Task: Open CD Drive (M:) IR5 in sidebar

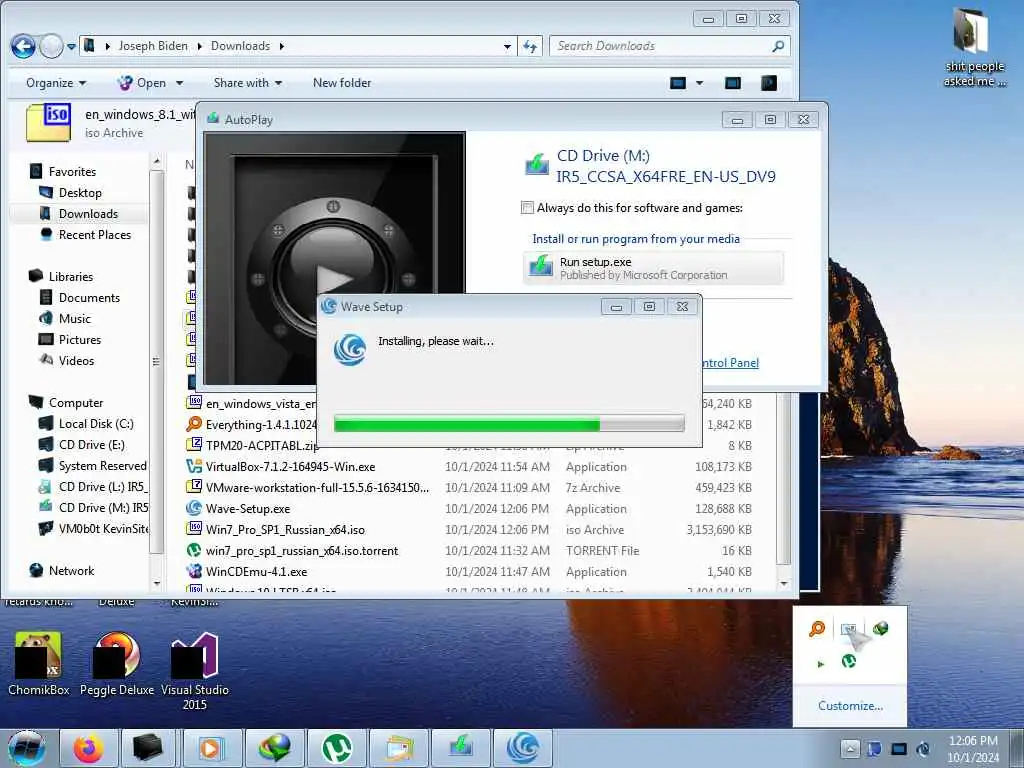Action: tap(103, 507)
